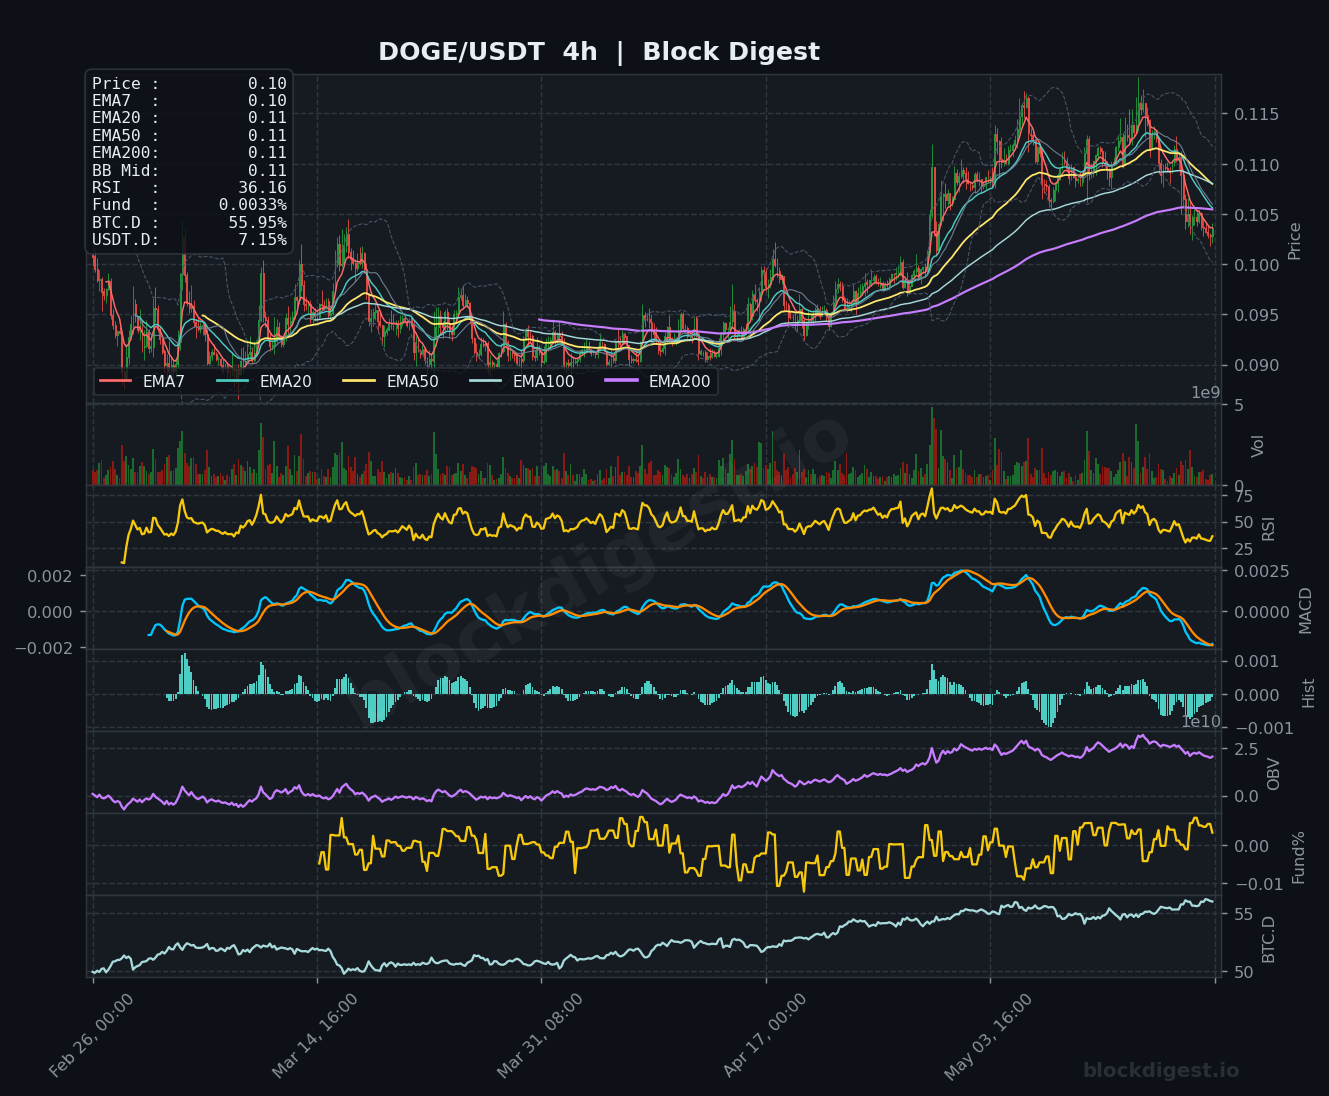
Task: Click the RSI 36.16 value
Action: (262, 188)
